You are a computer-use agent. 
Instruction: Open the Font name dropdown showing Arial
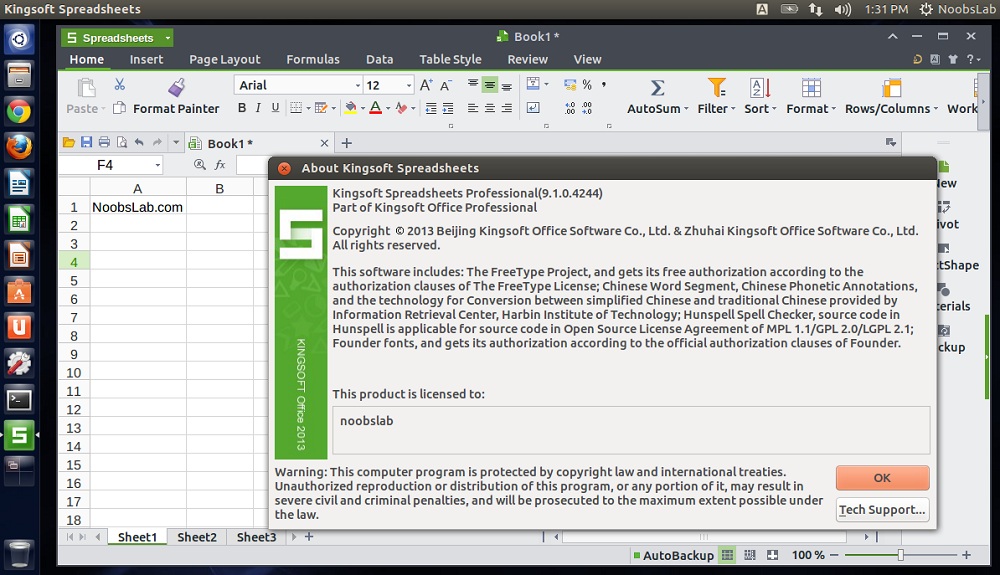[357, 85]
